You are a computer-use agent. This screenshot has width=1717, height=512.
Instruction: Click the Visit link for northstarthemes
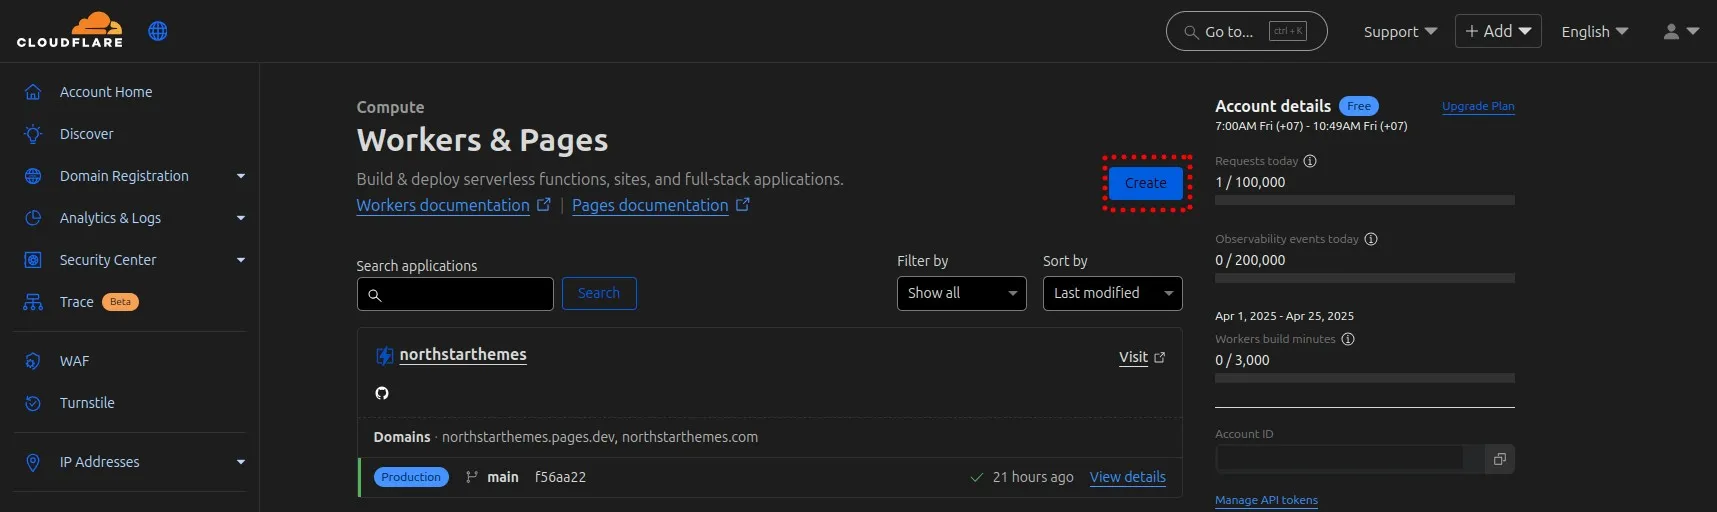coord(1133,357)
